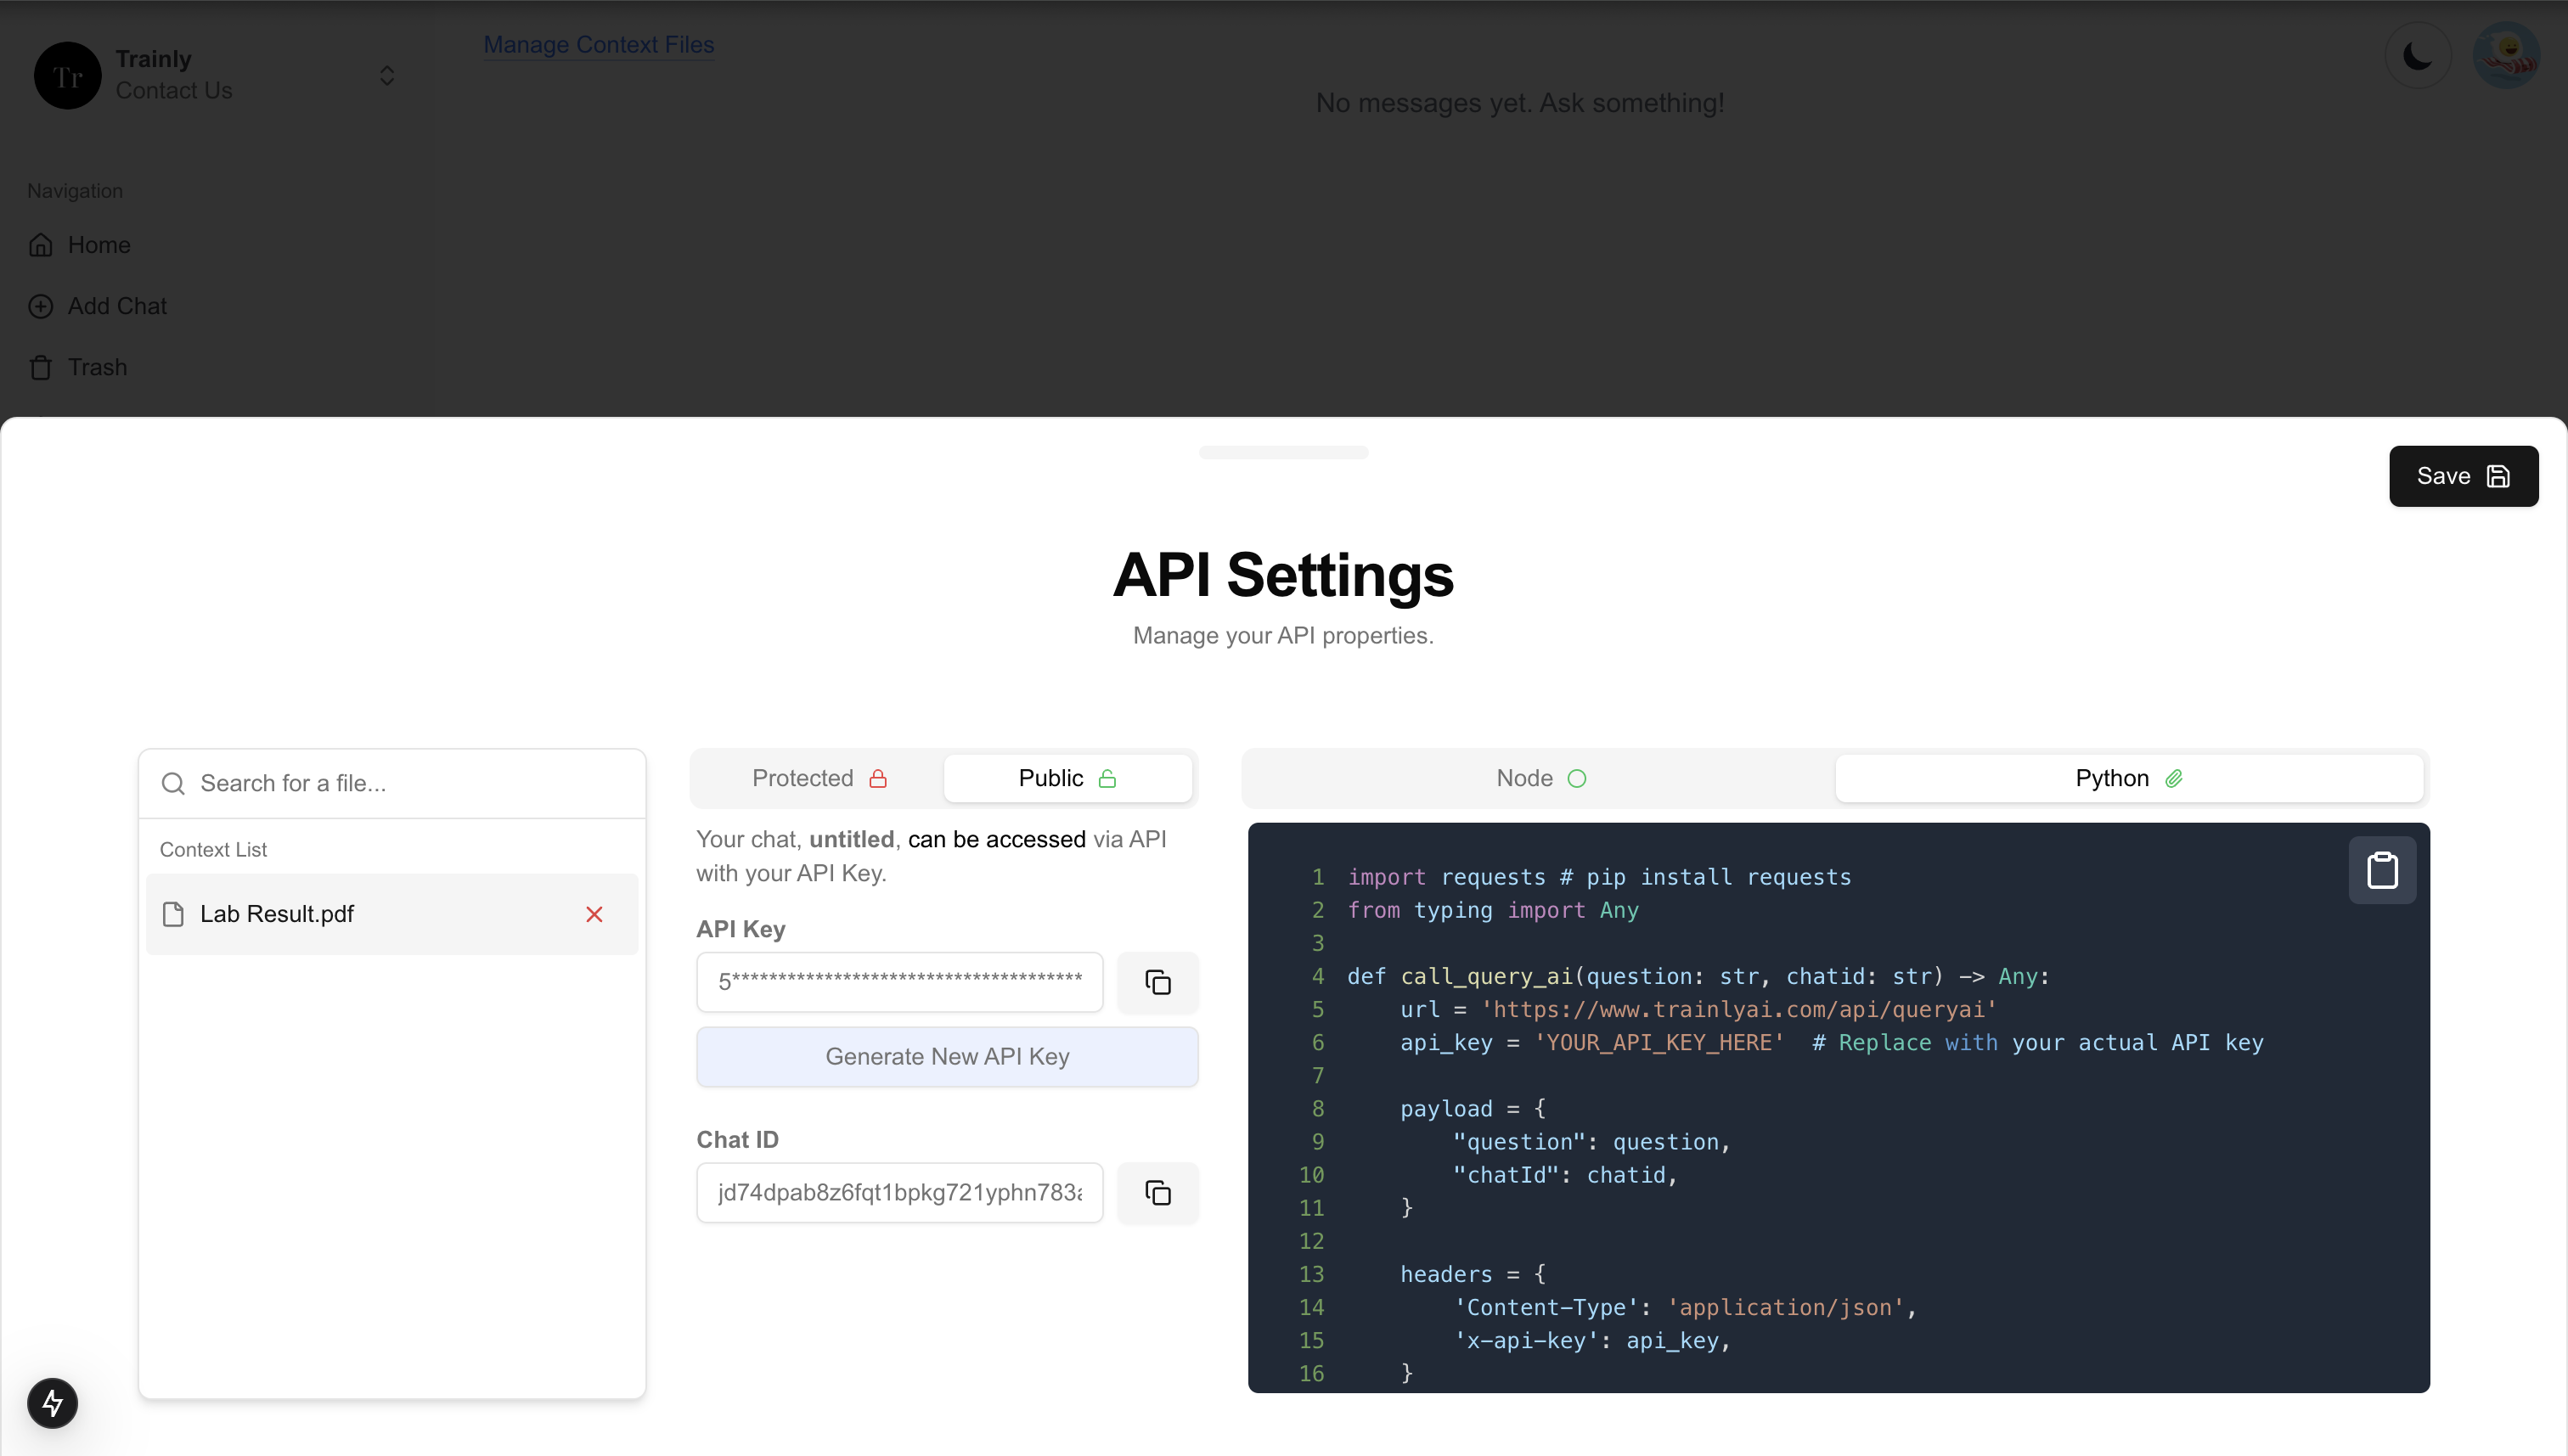Click the drawer drag handle bar
2568x1456 pixels.
tap(1283, 452)
